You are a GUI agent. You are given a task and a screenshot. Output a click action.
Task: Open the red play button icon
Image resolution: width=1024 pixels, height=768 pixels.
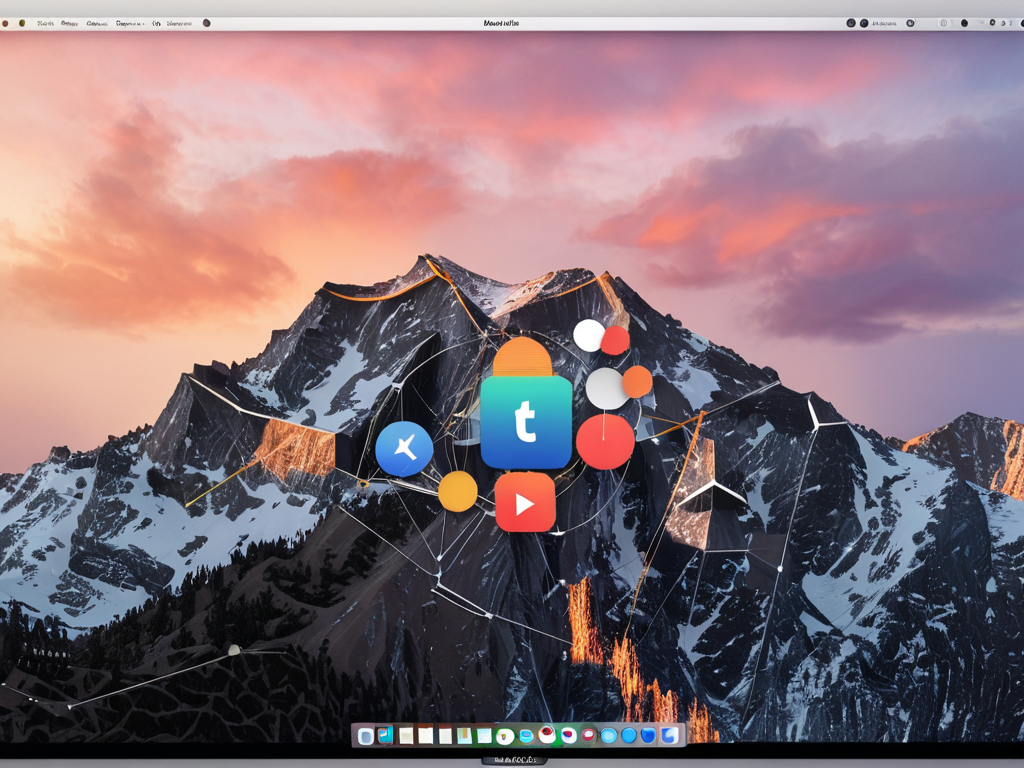pyautogui.click(x=525, y=502)
